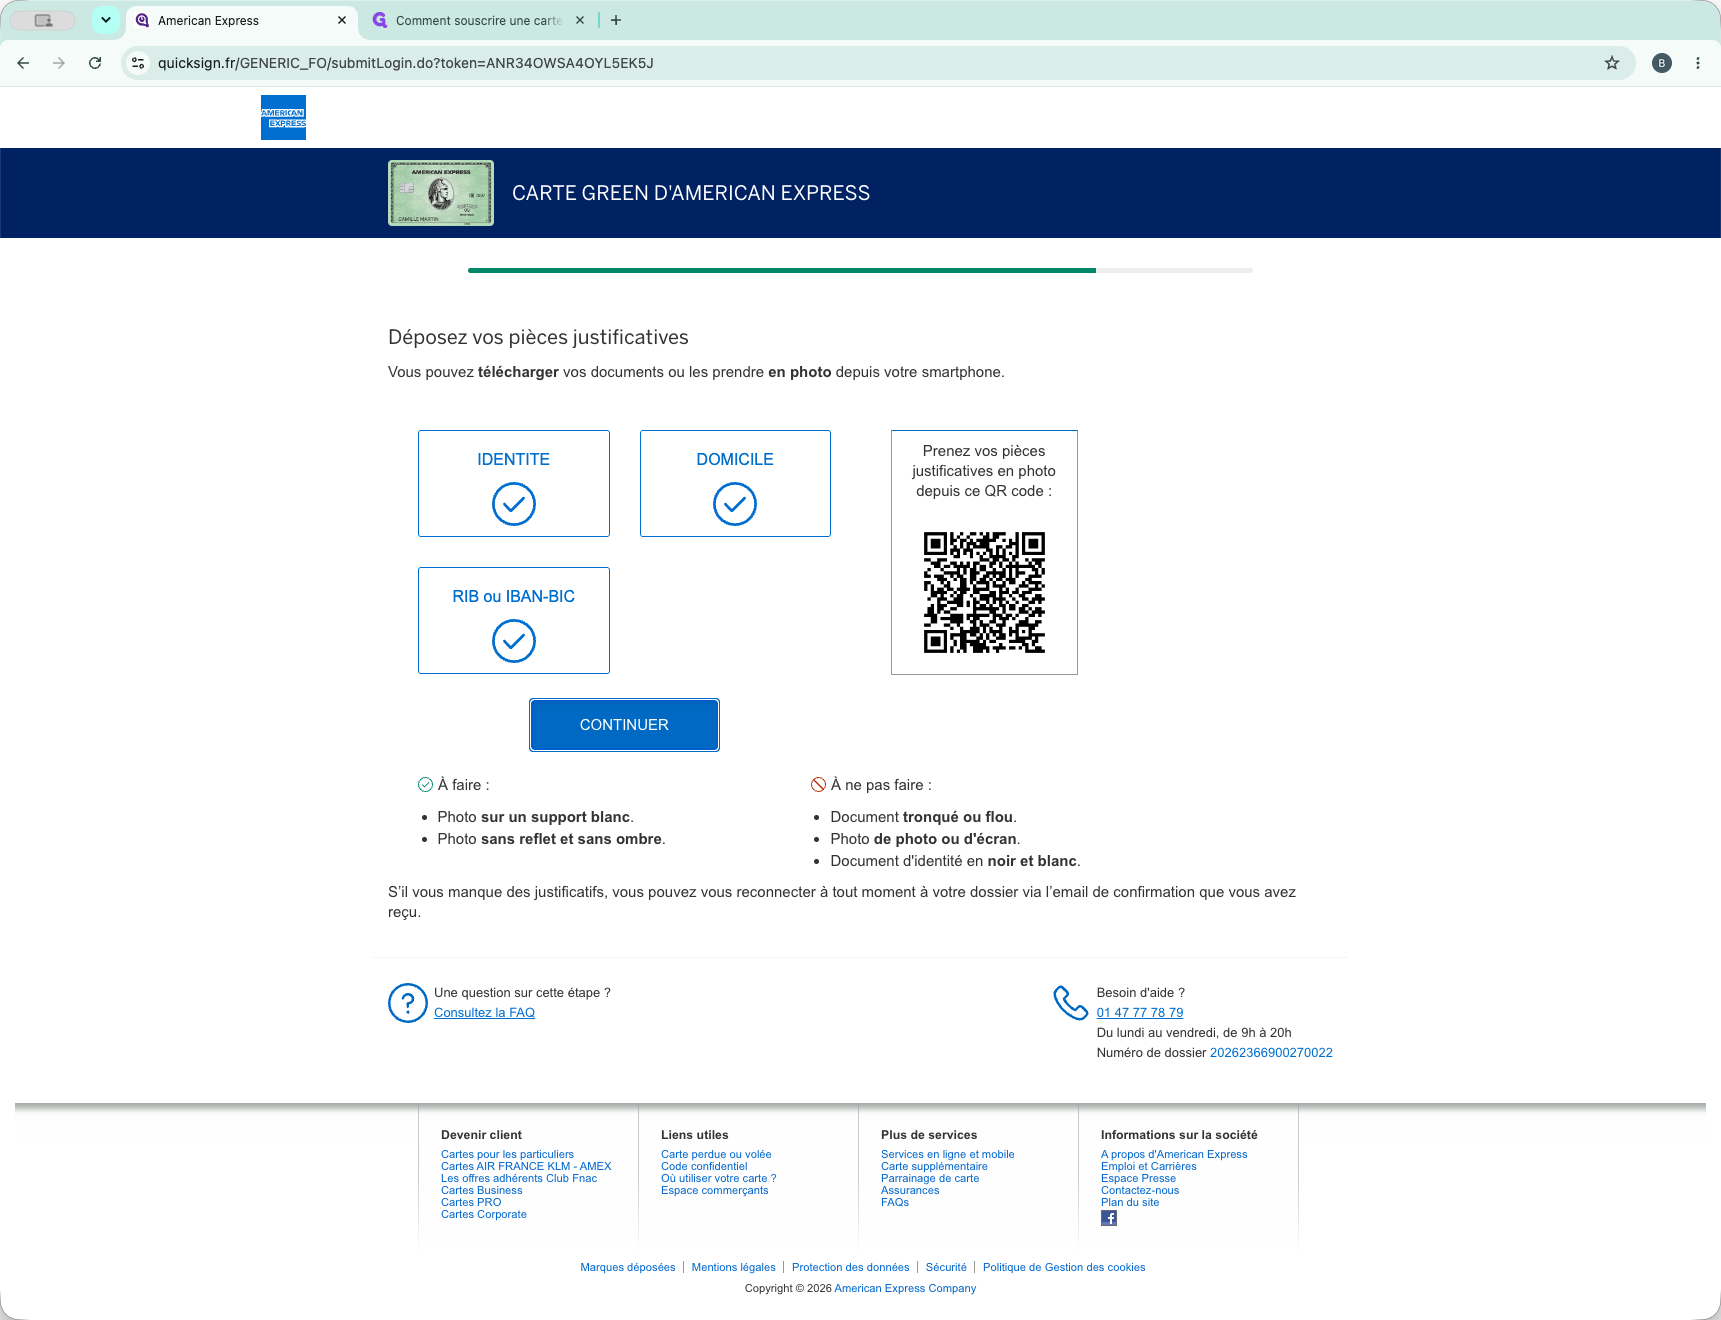Click the phone help icon
The width and height of the screenshot is (1721, 1320).
(1070, 1003)
